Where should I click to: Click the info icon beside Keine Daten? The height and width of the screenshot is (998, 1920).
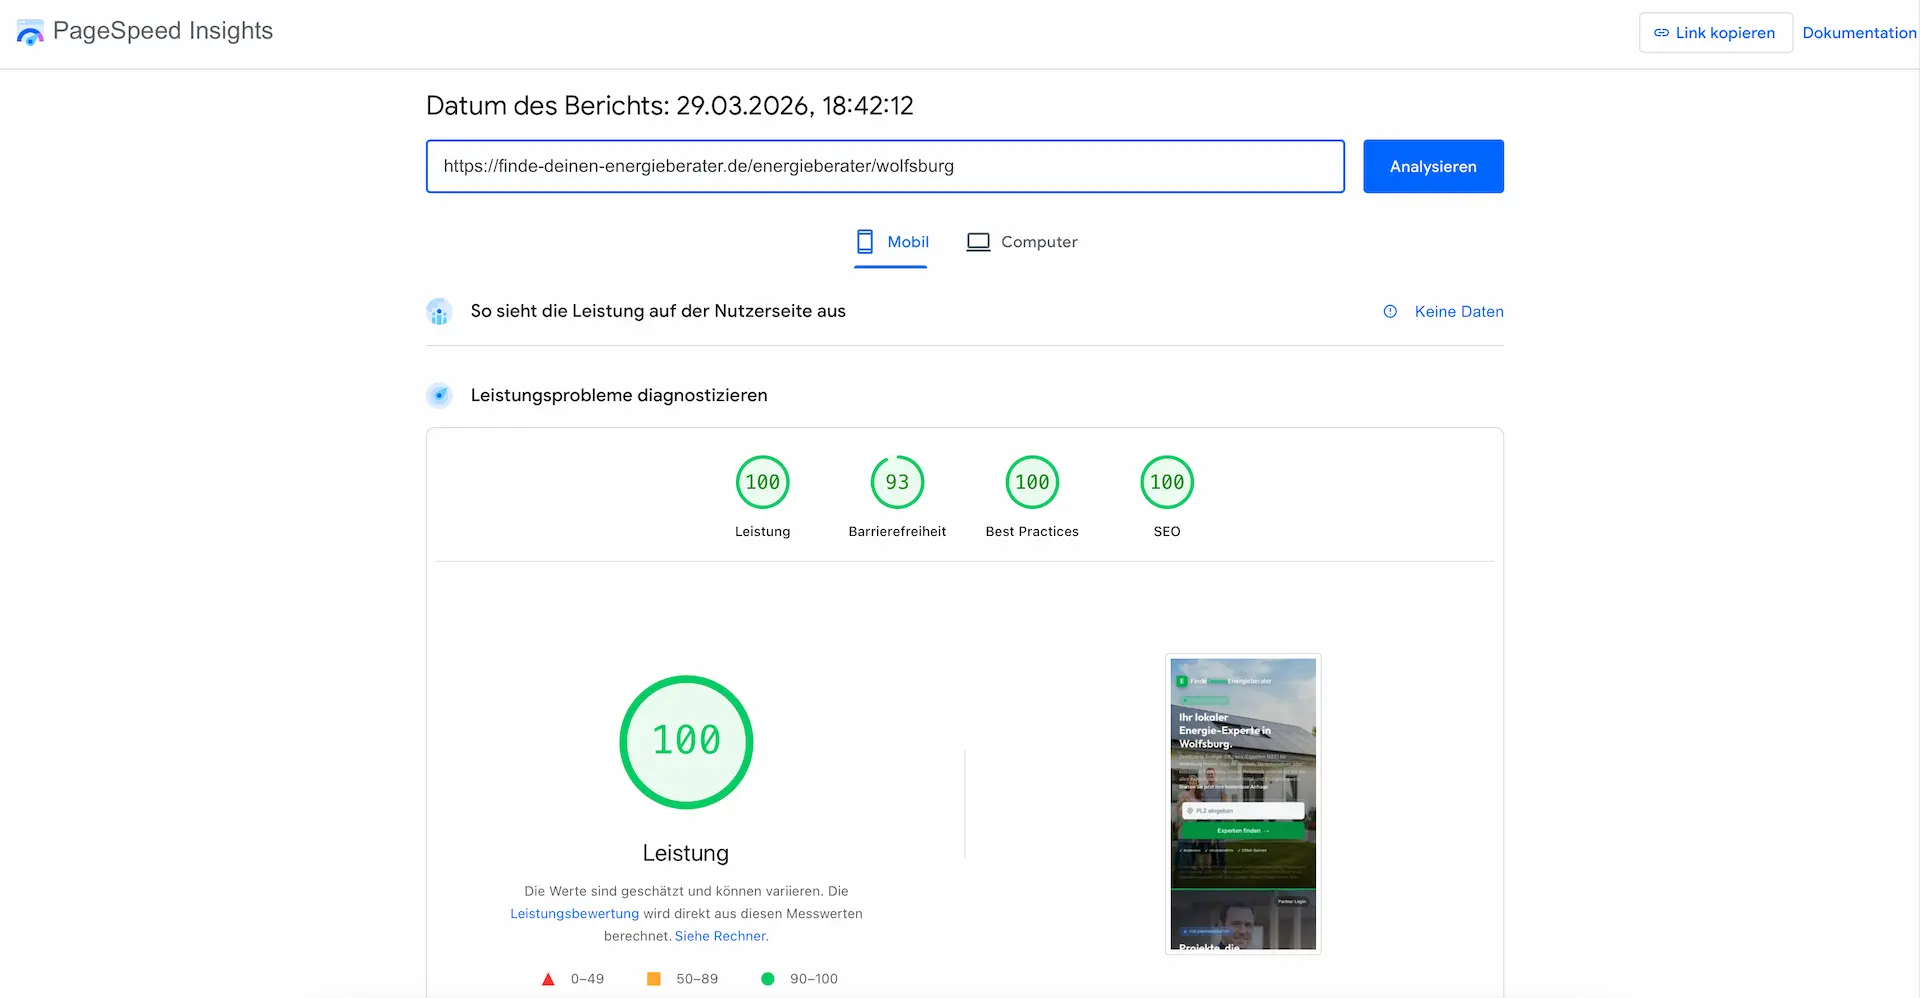[x=1390, y=312]
